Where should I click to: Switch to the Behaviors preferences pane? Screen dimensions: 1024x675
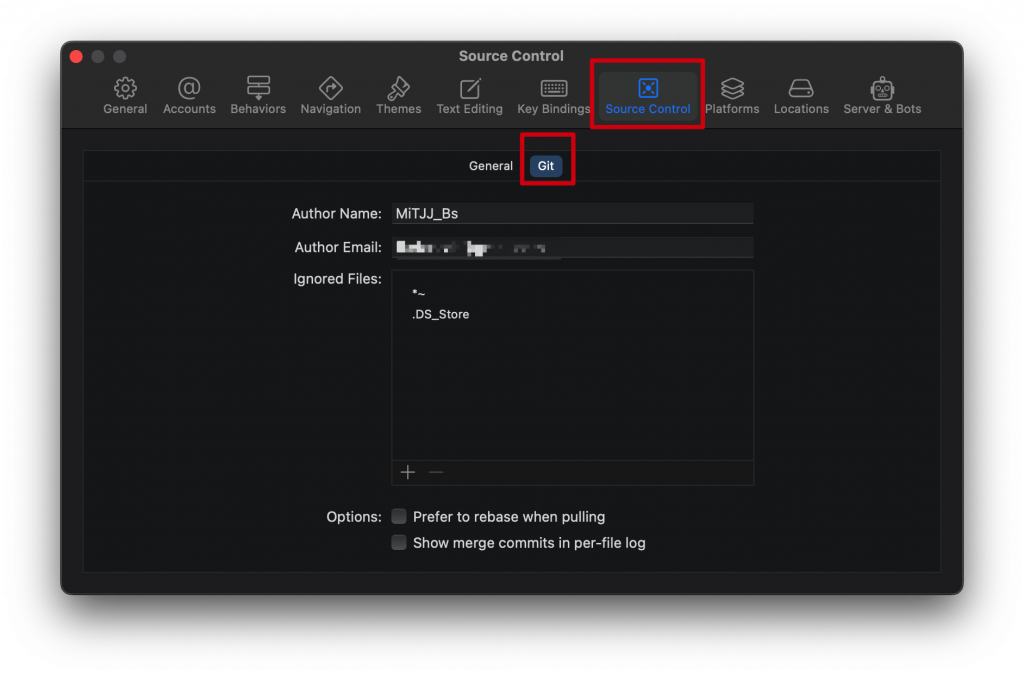258,95
